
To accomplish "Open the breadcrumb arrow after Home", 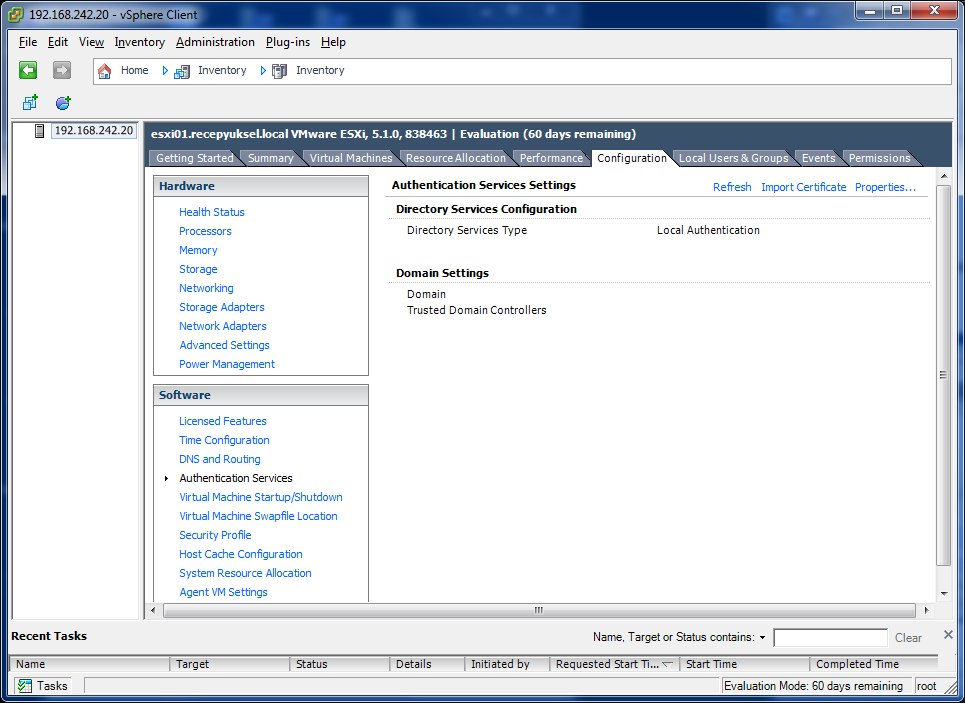I will pos(165,71).
